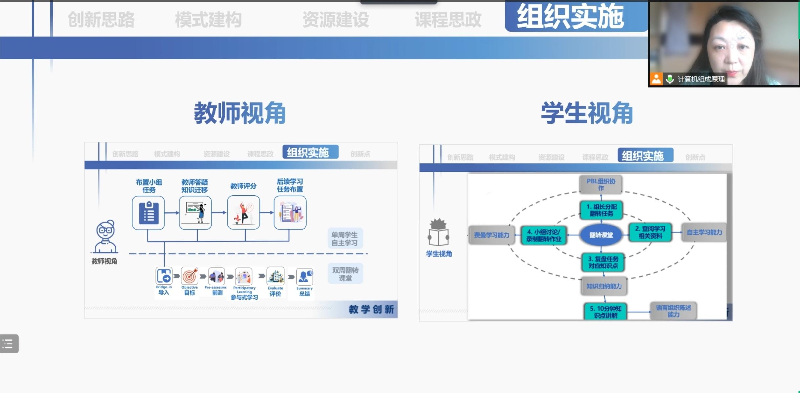Open the 资源建设 tab
800x393 pixels.
[336, 20]
